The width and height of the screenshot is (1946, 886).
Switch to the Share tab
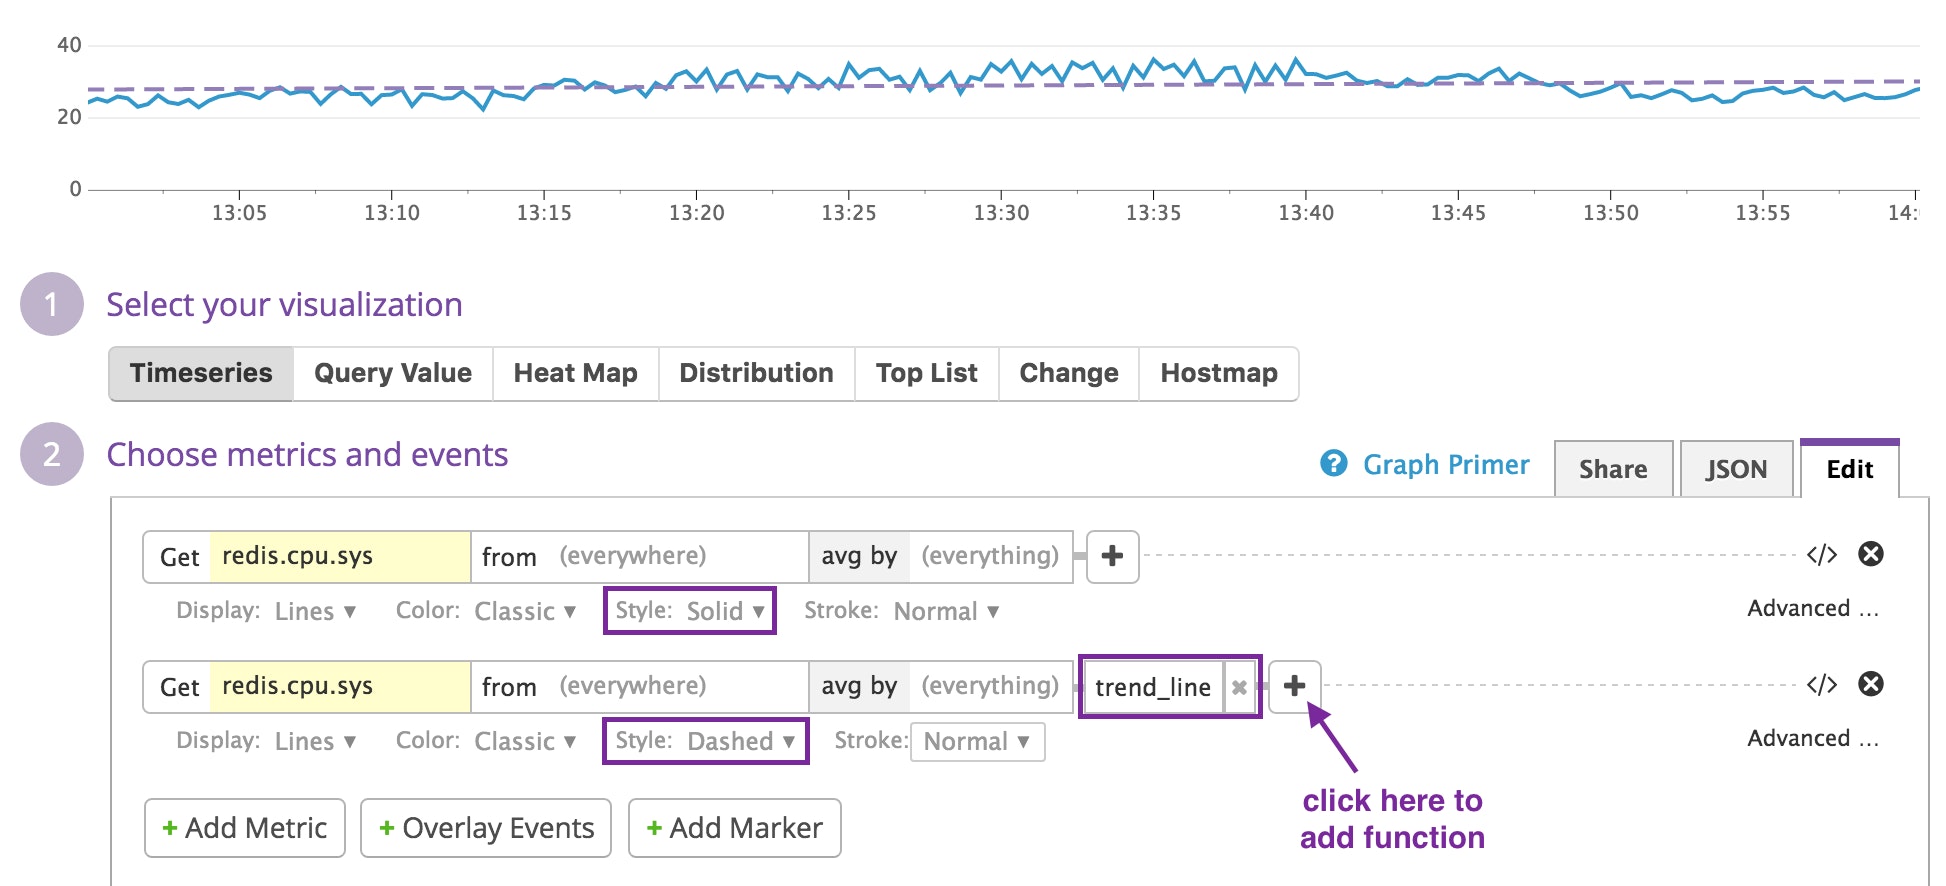tap(1613, 469)
